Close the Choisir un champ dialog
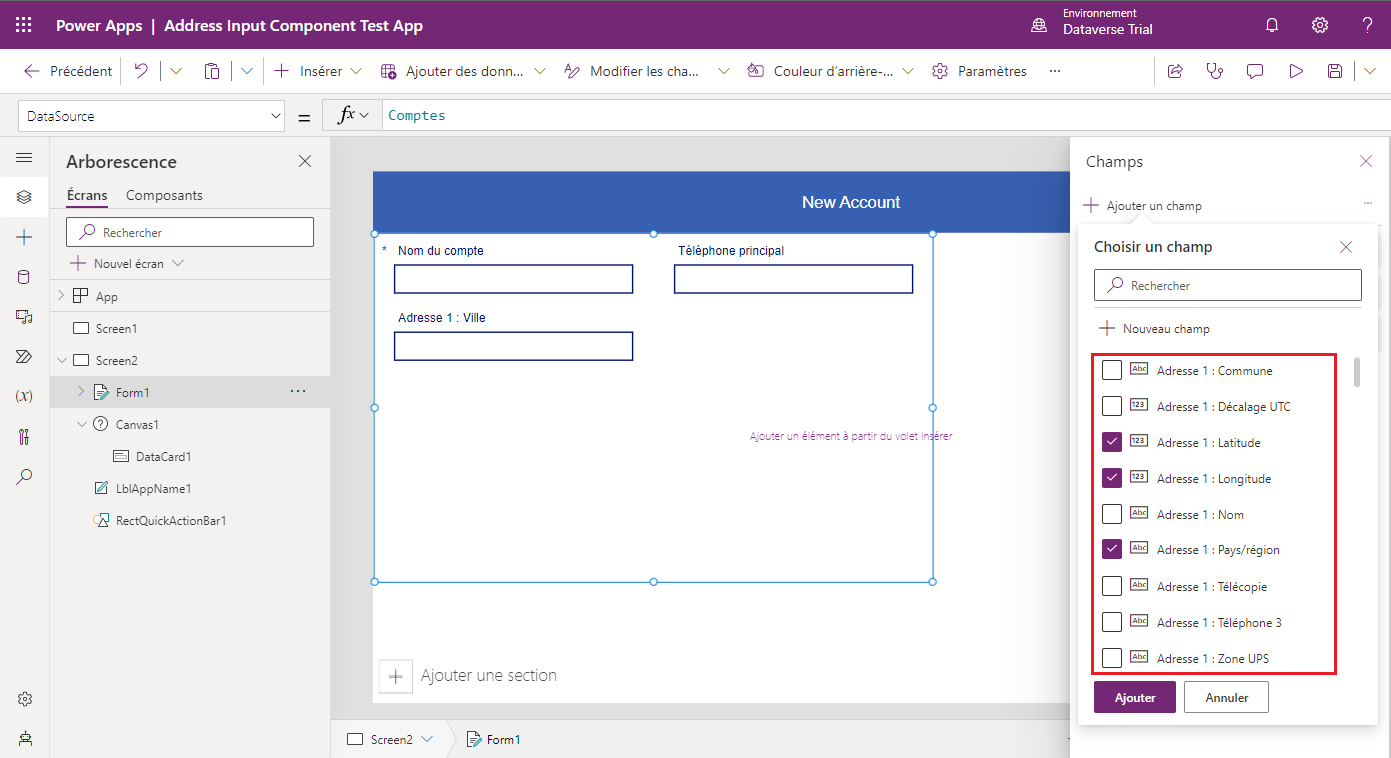Image resolution: width=1391 pixels, height=758 pixels. (x=1346, y=247)
